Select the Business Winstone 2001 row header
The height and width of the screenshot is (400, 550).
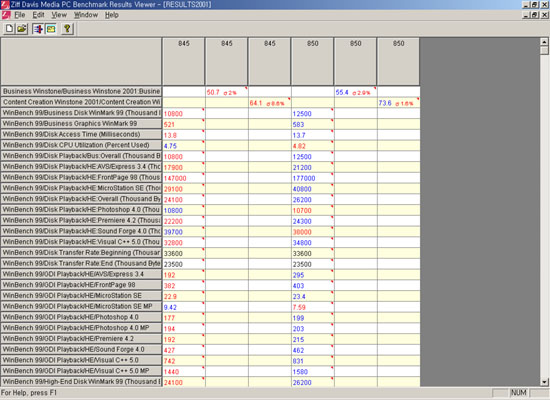[81, 91]
